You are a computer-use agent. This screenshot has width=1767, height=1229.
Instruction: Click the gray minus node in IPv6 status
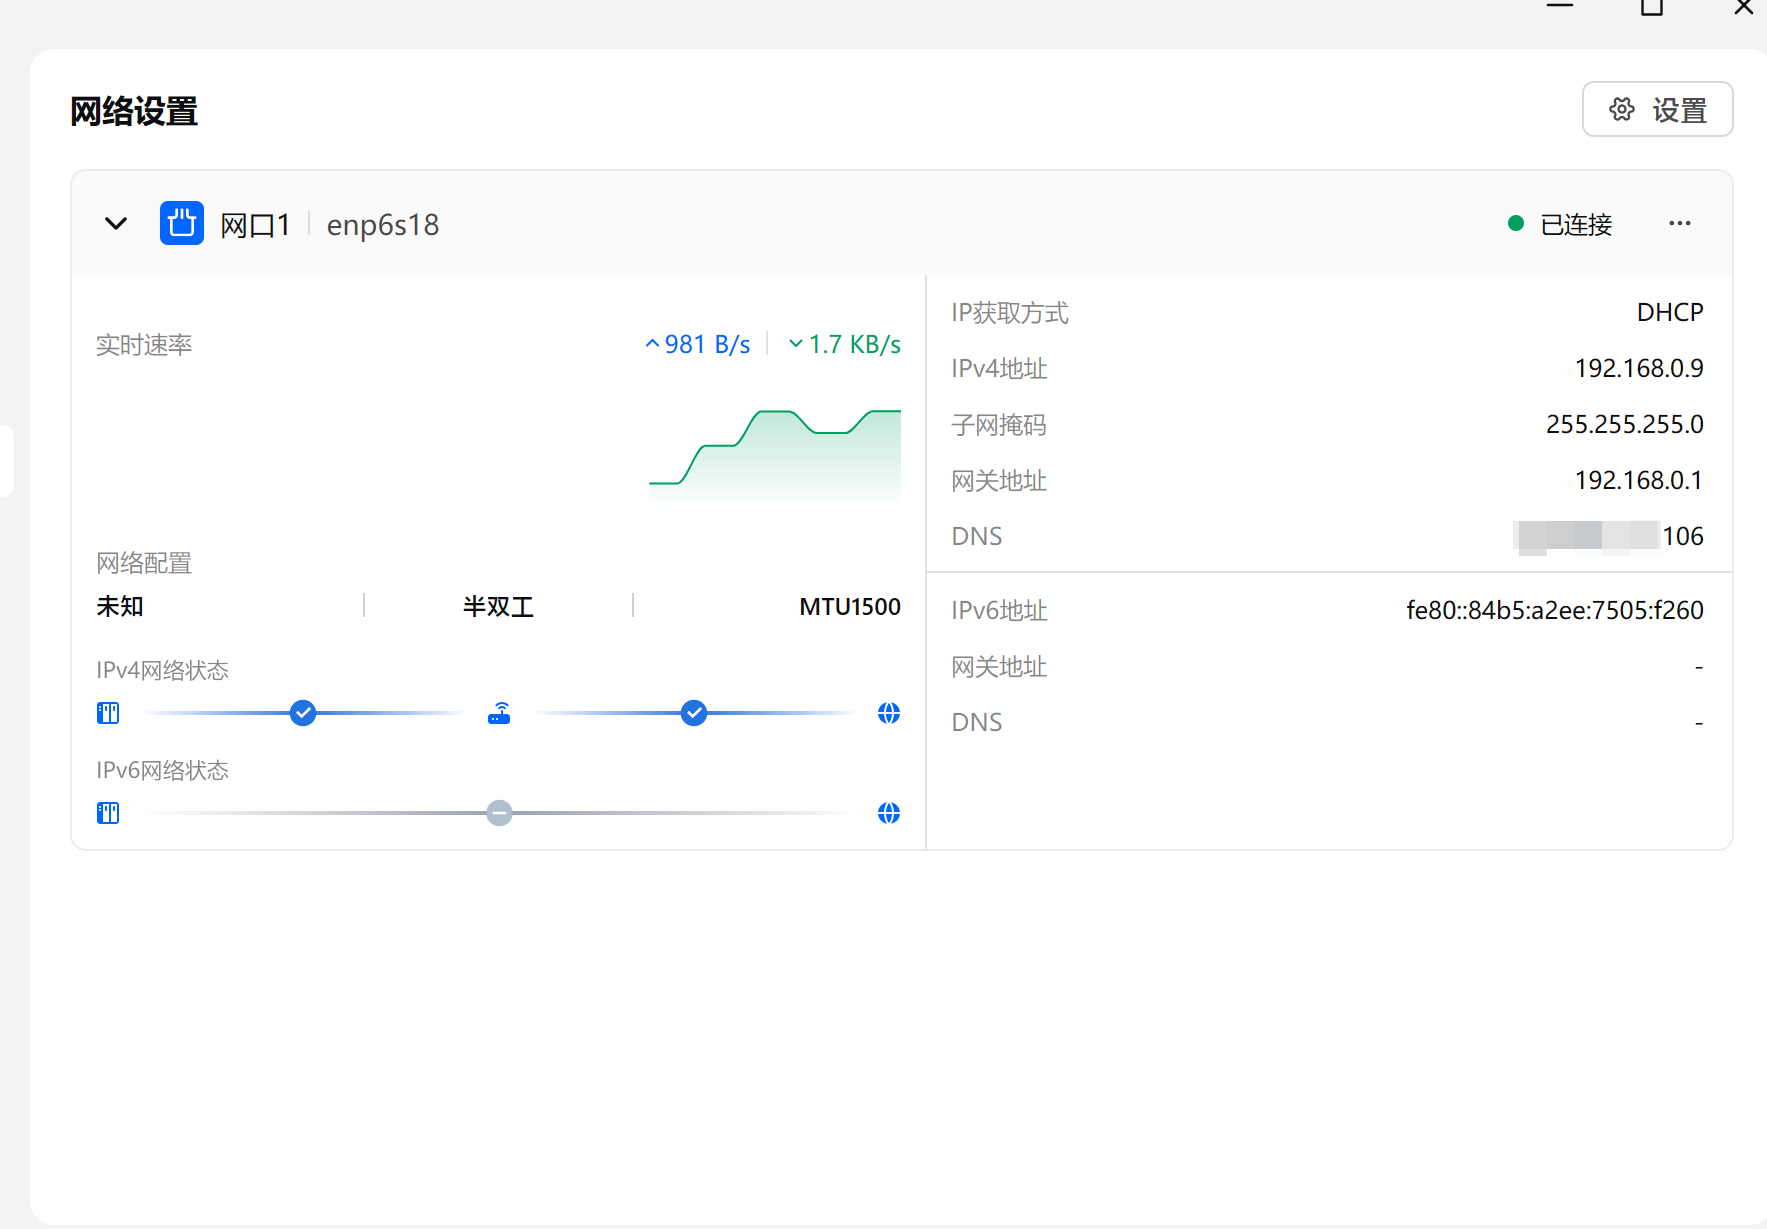point(499,813)
